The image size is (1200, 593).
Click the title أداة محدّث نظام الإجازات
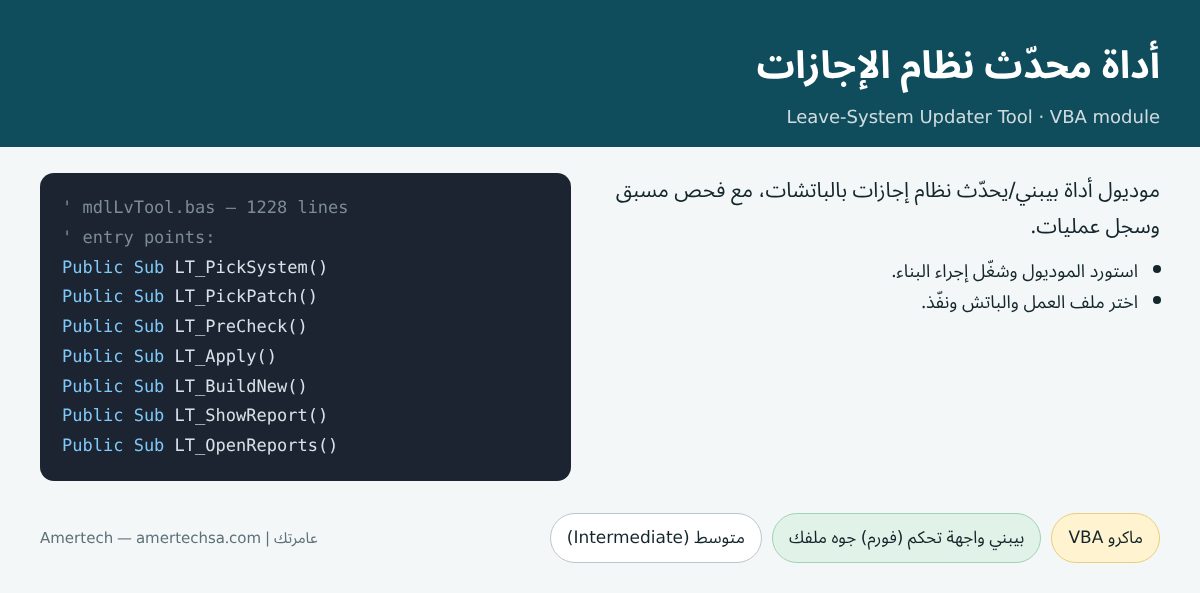click(958, 66)
